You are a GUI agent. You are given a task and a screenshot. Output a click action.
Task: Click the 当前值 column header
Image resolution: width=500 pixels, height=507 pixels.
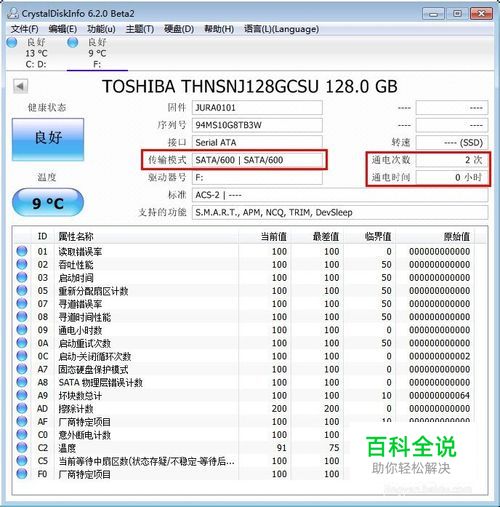point(265,236)
